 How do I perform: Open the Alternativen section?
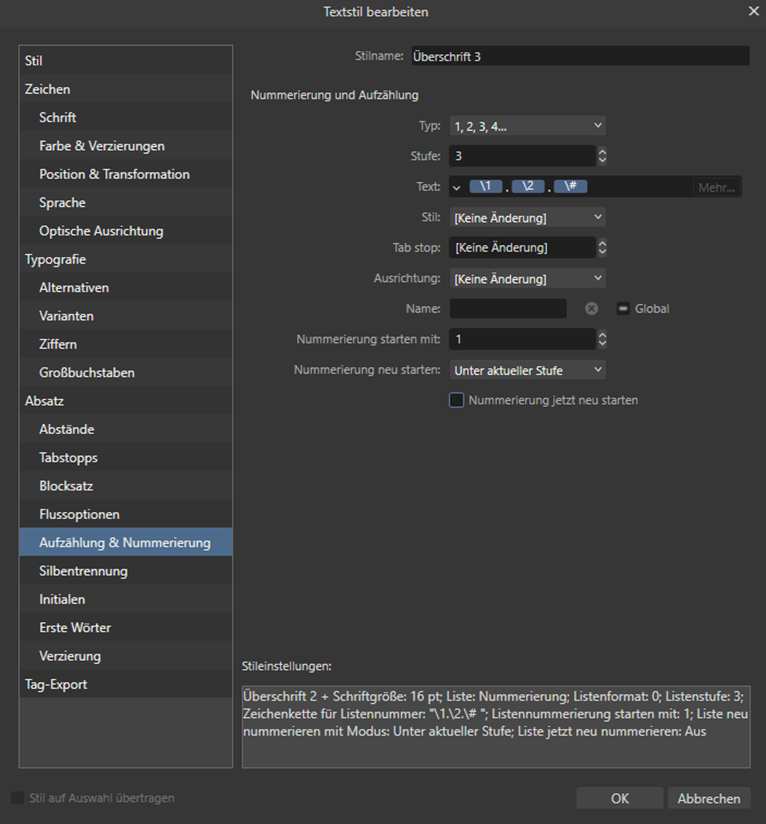(126, 287)
